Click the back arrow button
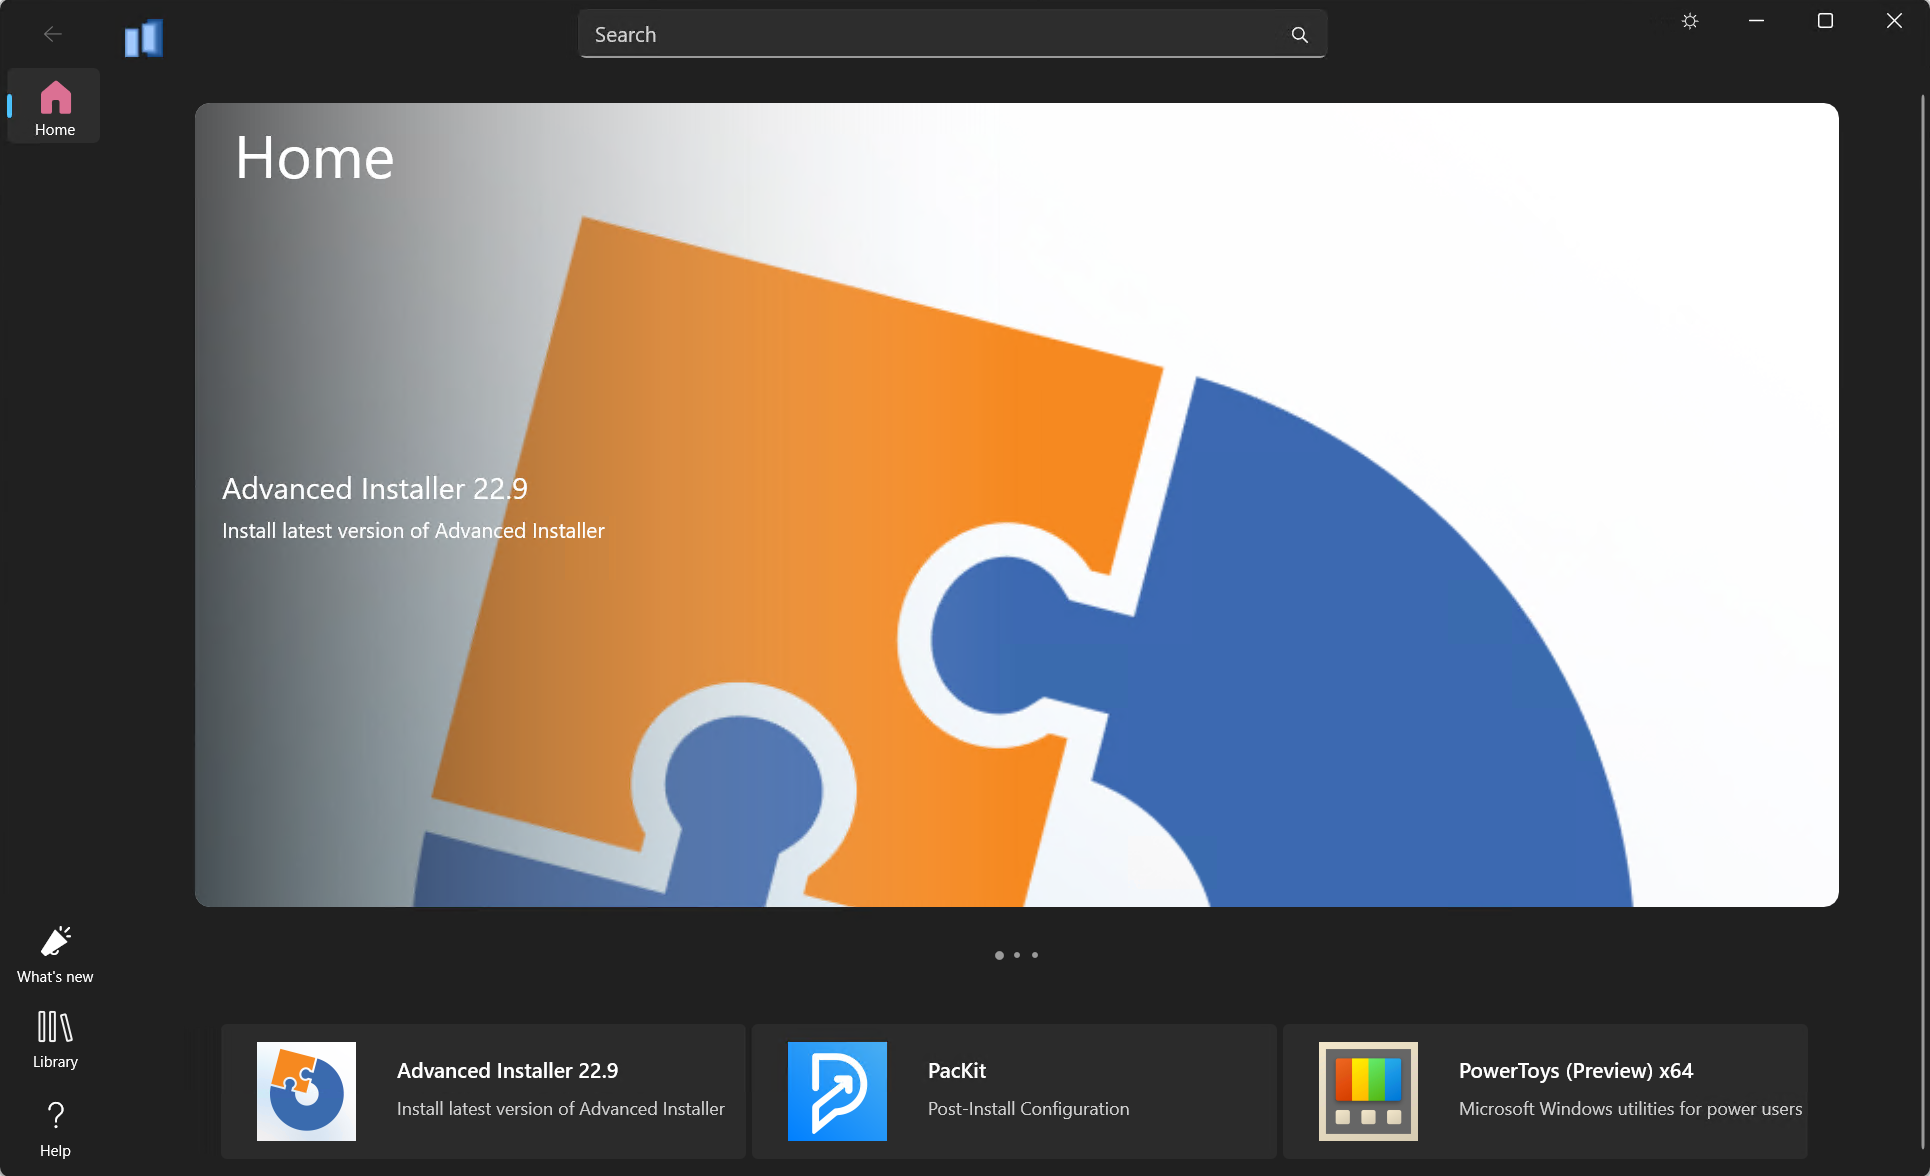This screenshot has height=1176, width=1930. (53, 35)
